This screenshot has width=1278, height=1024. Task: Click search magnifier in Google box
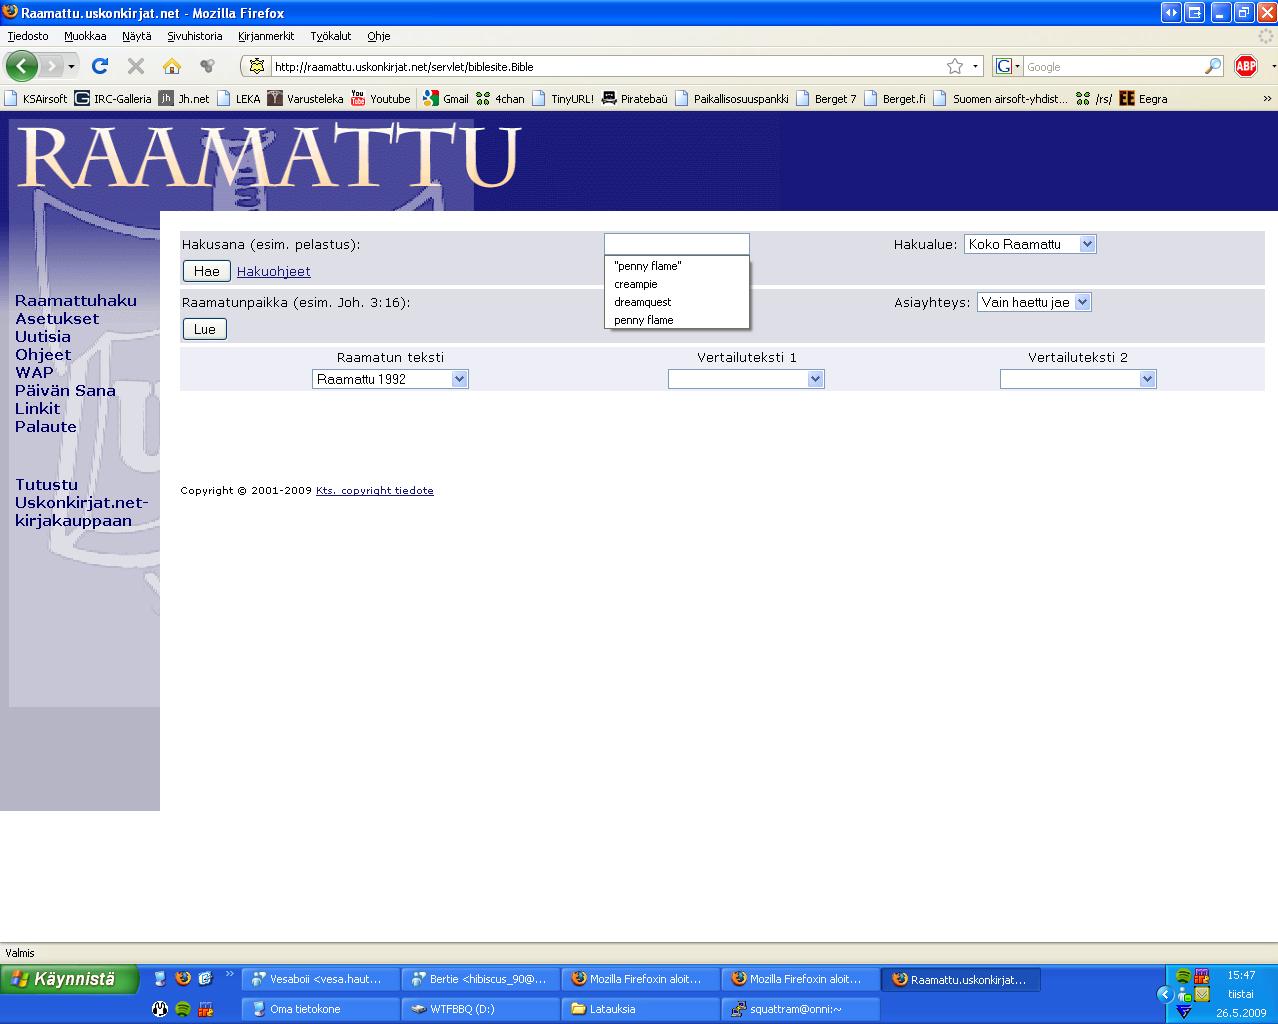point(1212,67)
